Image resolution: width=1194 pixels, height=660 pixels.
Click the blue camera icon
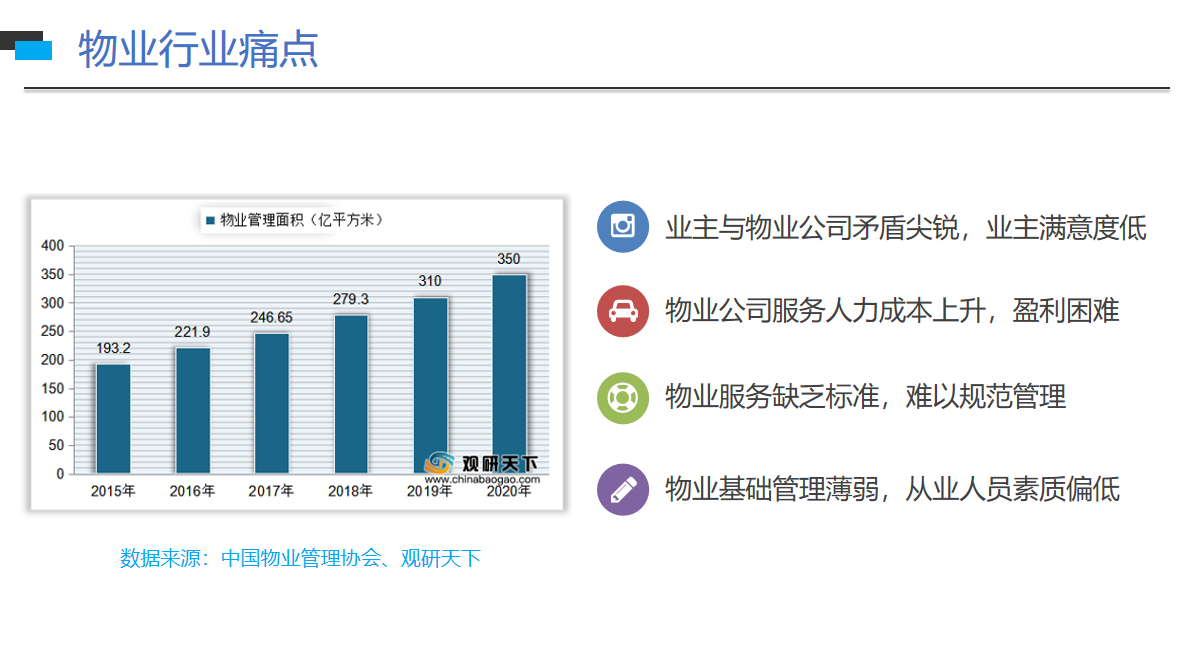coord(623,227)
